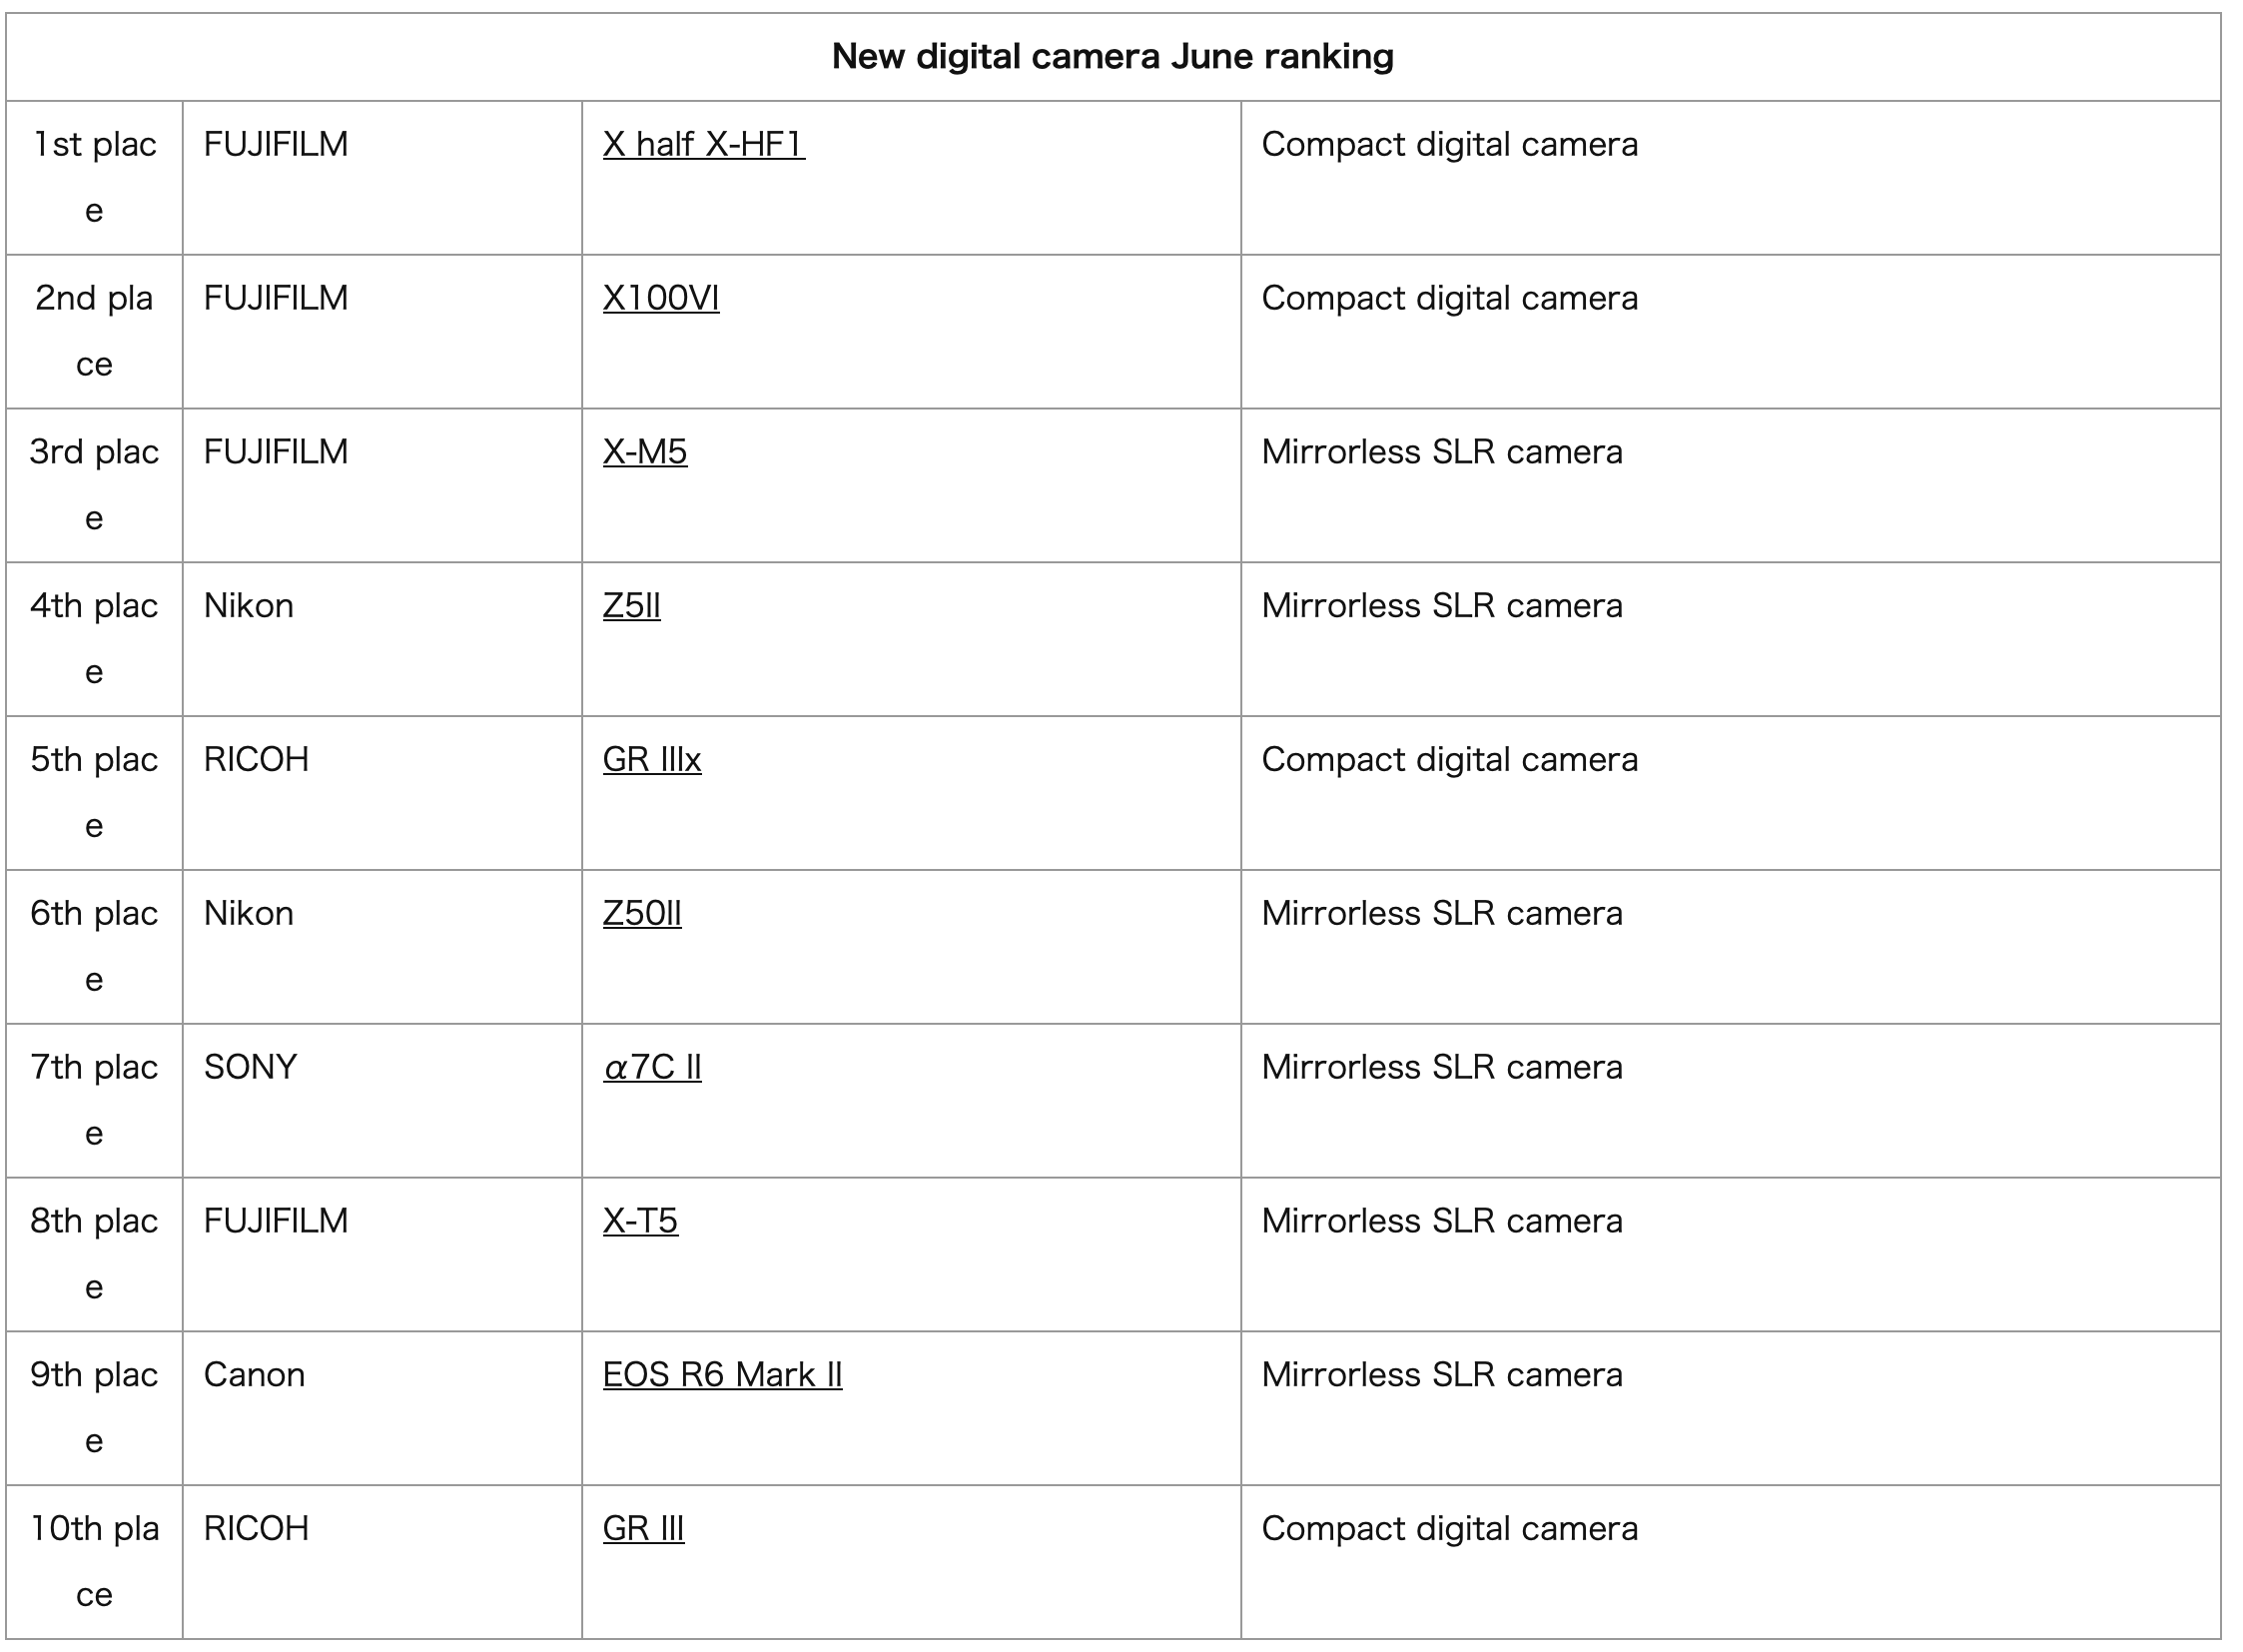This screenshot has height=1652, width=2243.
Task: Click the '1st place' rank cell
Action: (x=94, y=177)
